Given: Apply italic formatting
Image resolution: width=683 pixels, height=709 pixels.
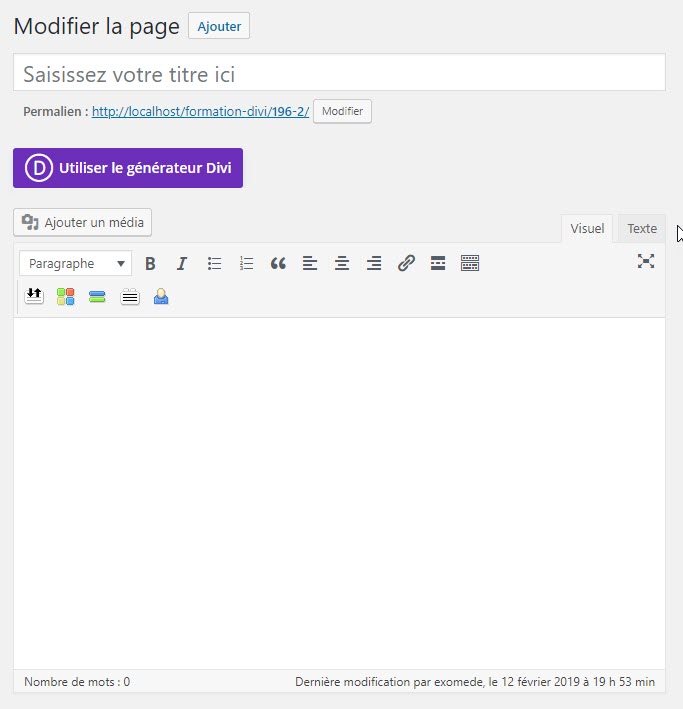Looking at the screenshot, I should [182, 264].
